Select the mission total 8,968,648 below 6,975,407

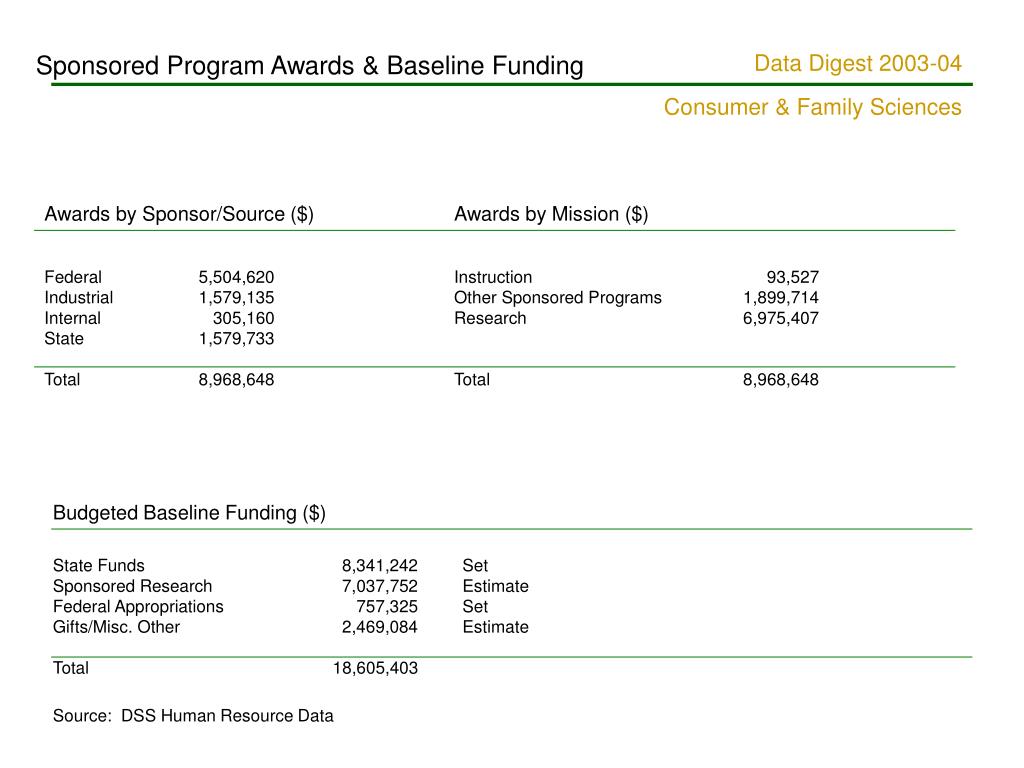[x=781, y=380]
